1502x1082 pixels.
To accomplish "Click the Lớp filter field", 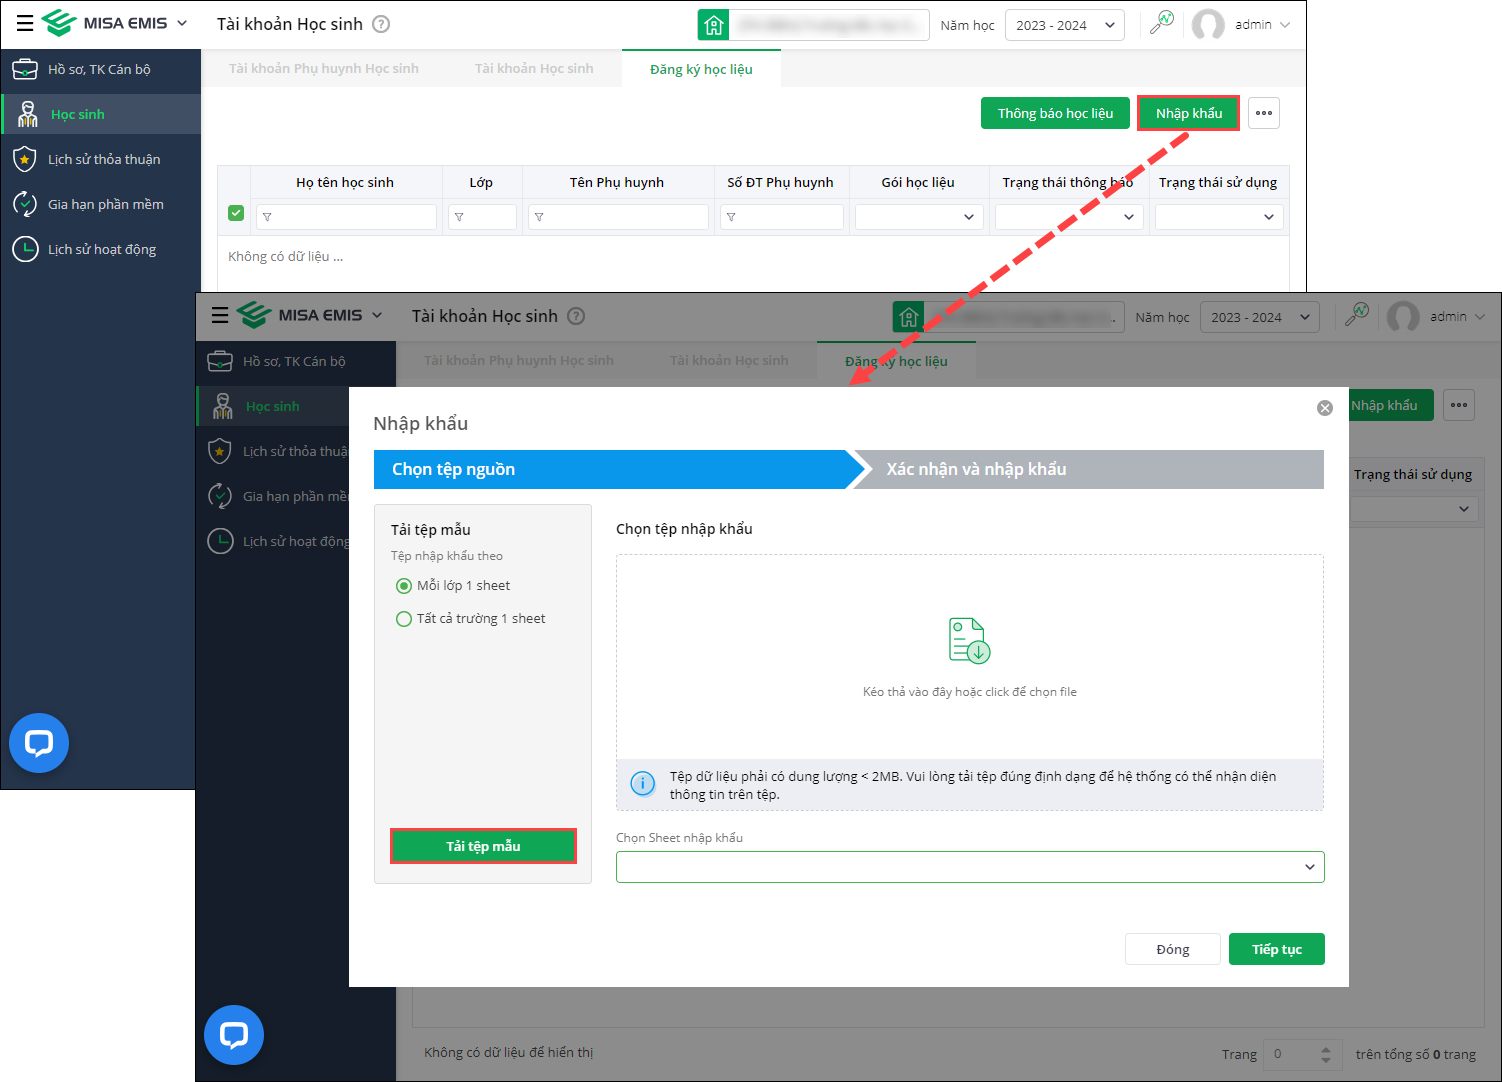I will pyautogui.click(x=482, y=216).
